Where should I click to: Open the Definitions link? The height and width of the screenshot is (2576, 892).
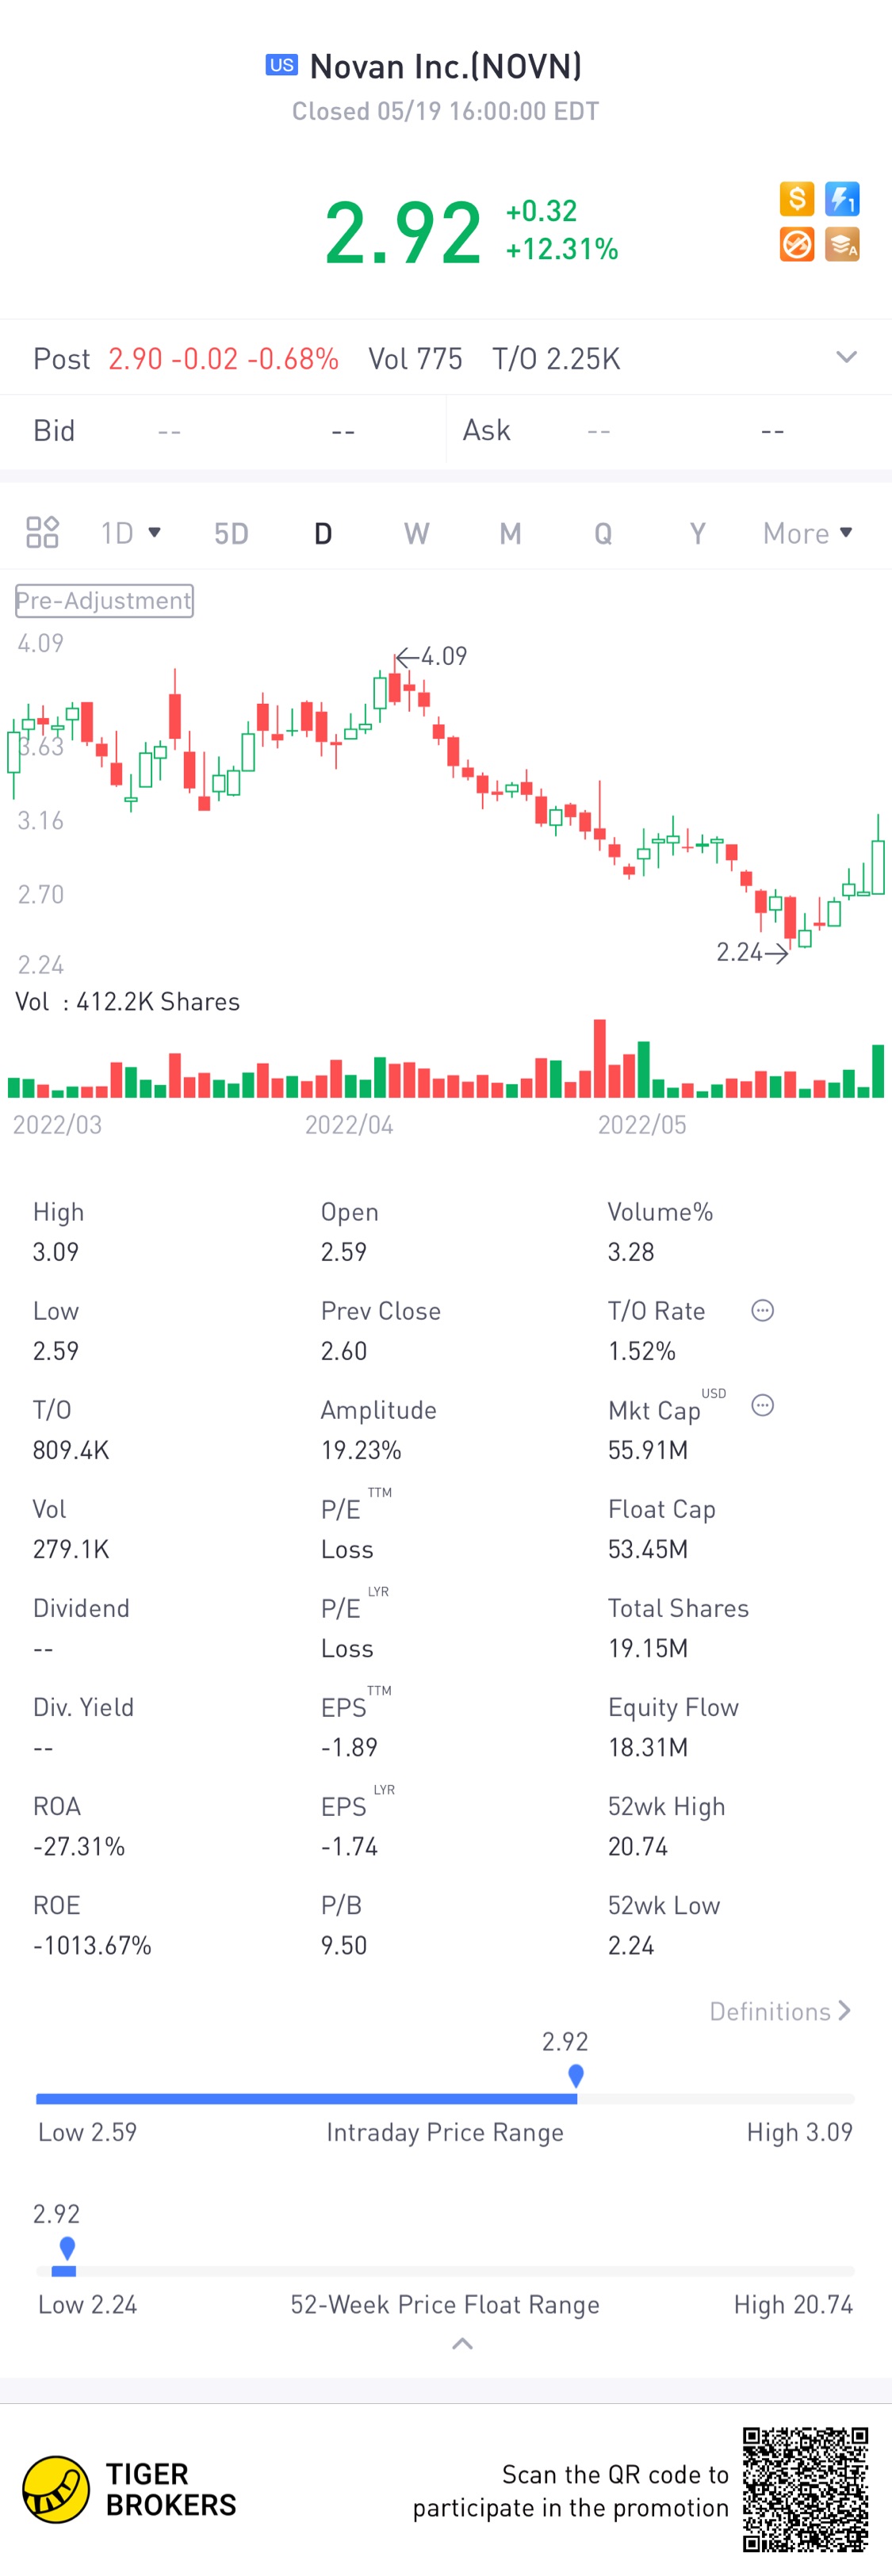[x=780, y=2010]
